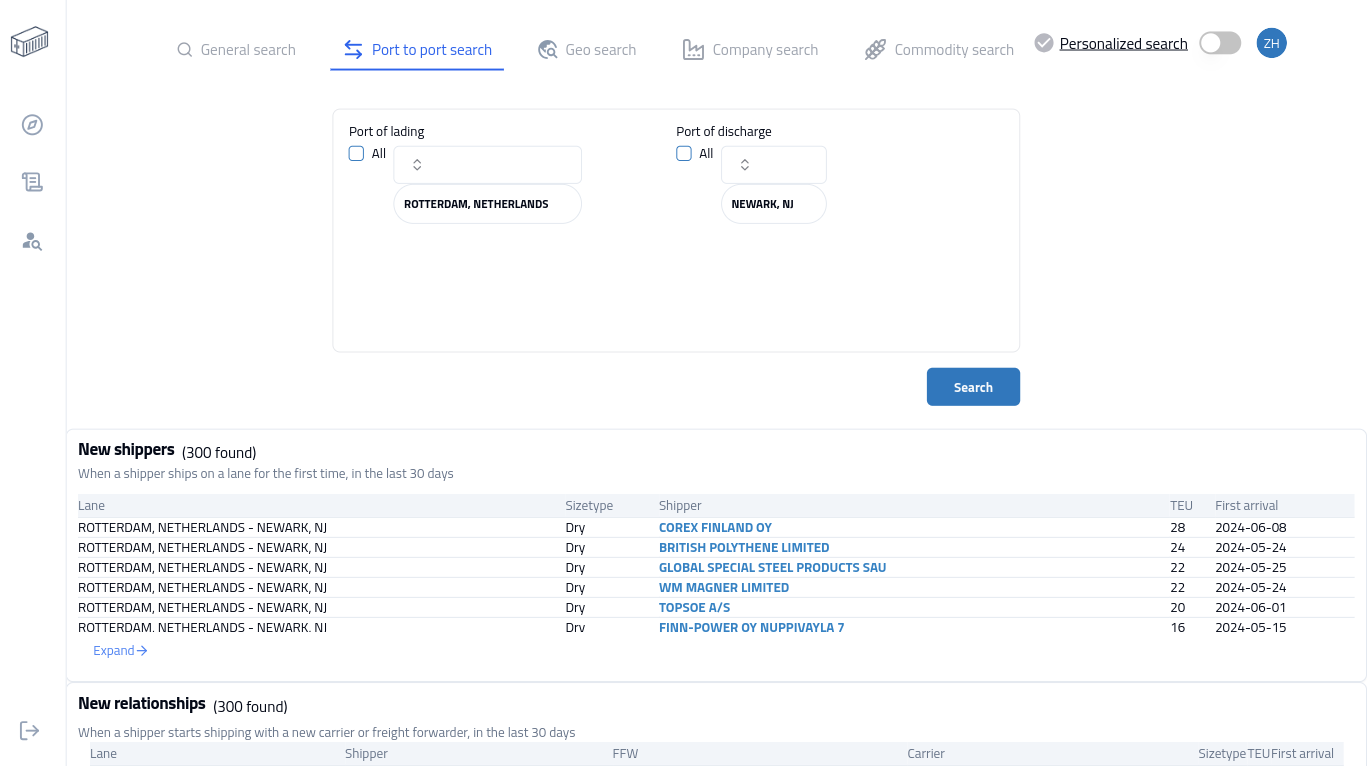This screenshot has height=766, width=1367.
Task: Click the shipping container logo icon
Action: pyautogui.click(x=30, y=42)
